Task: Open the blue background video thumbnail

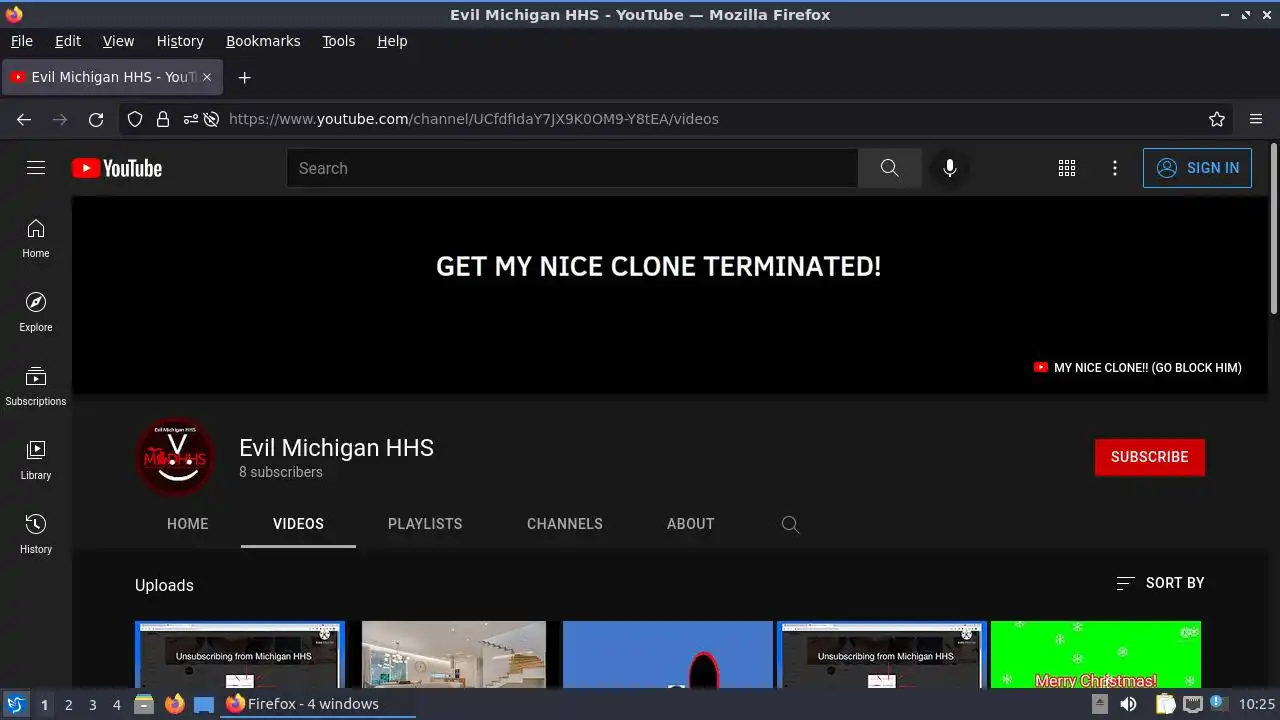Action: coord(668,654)
